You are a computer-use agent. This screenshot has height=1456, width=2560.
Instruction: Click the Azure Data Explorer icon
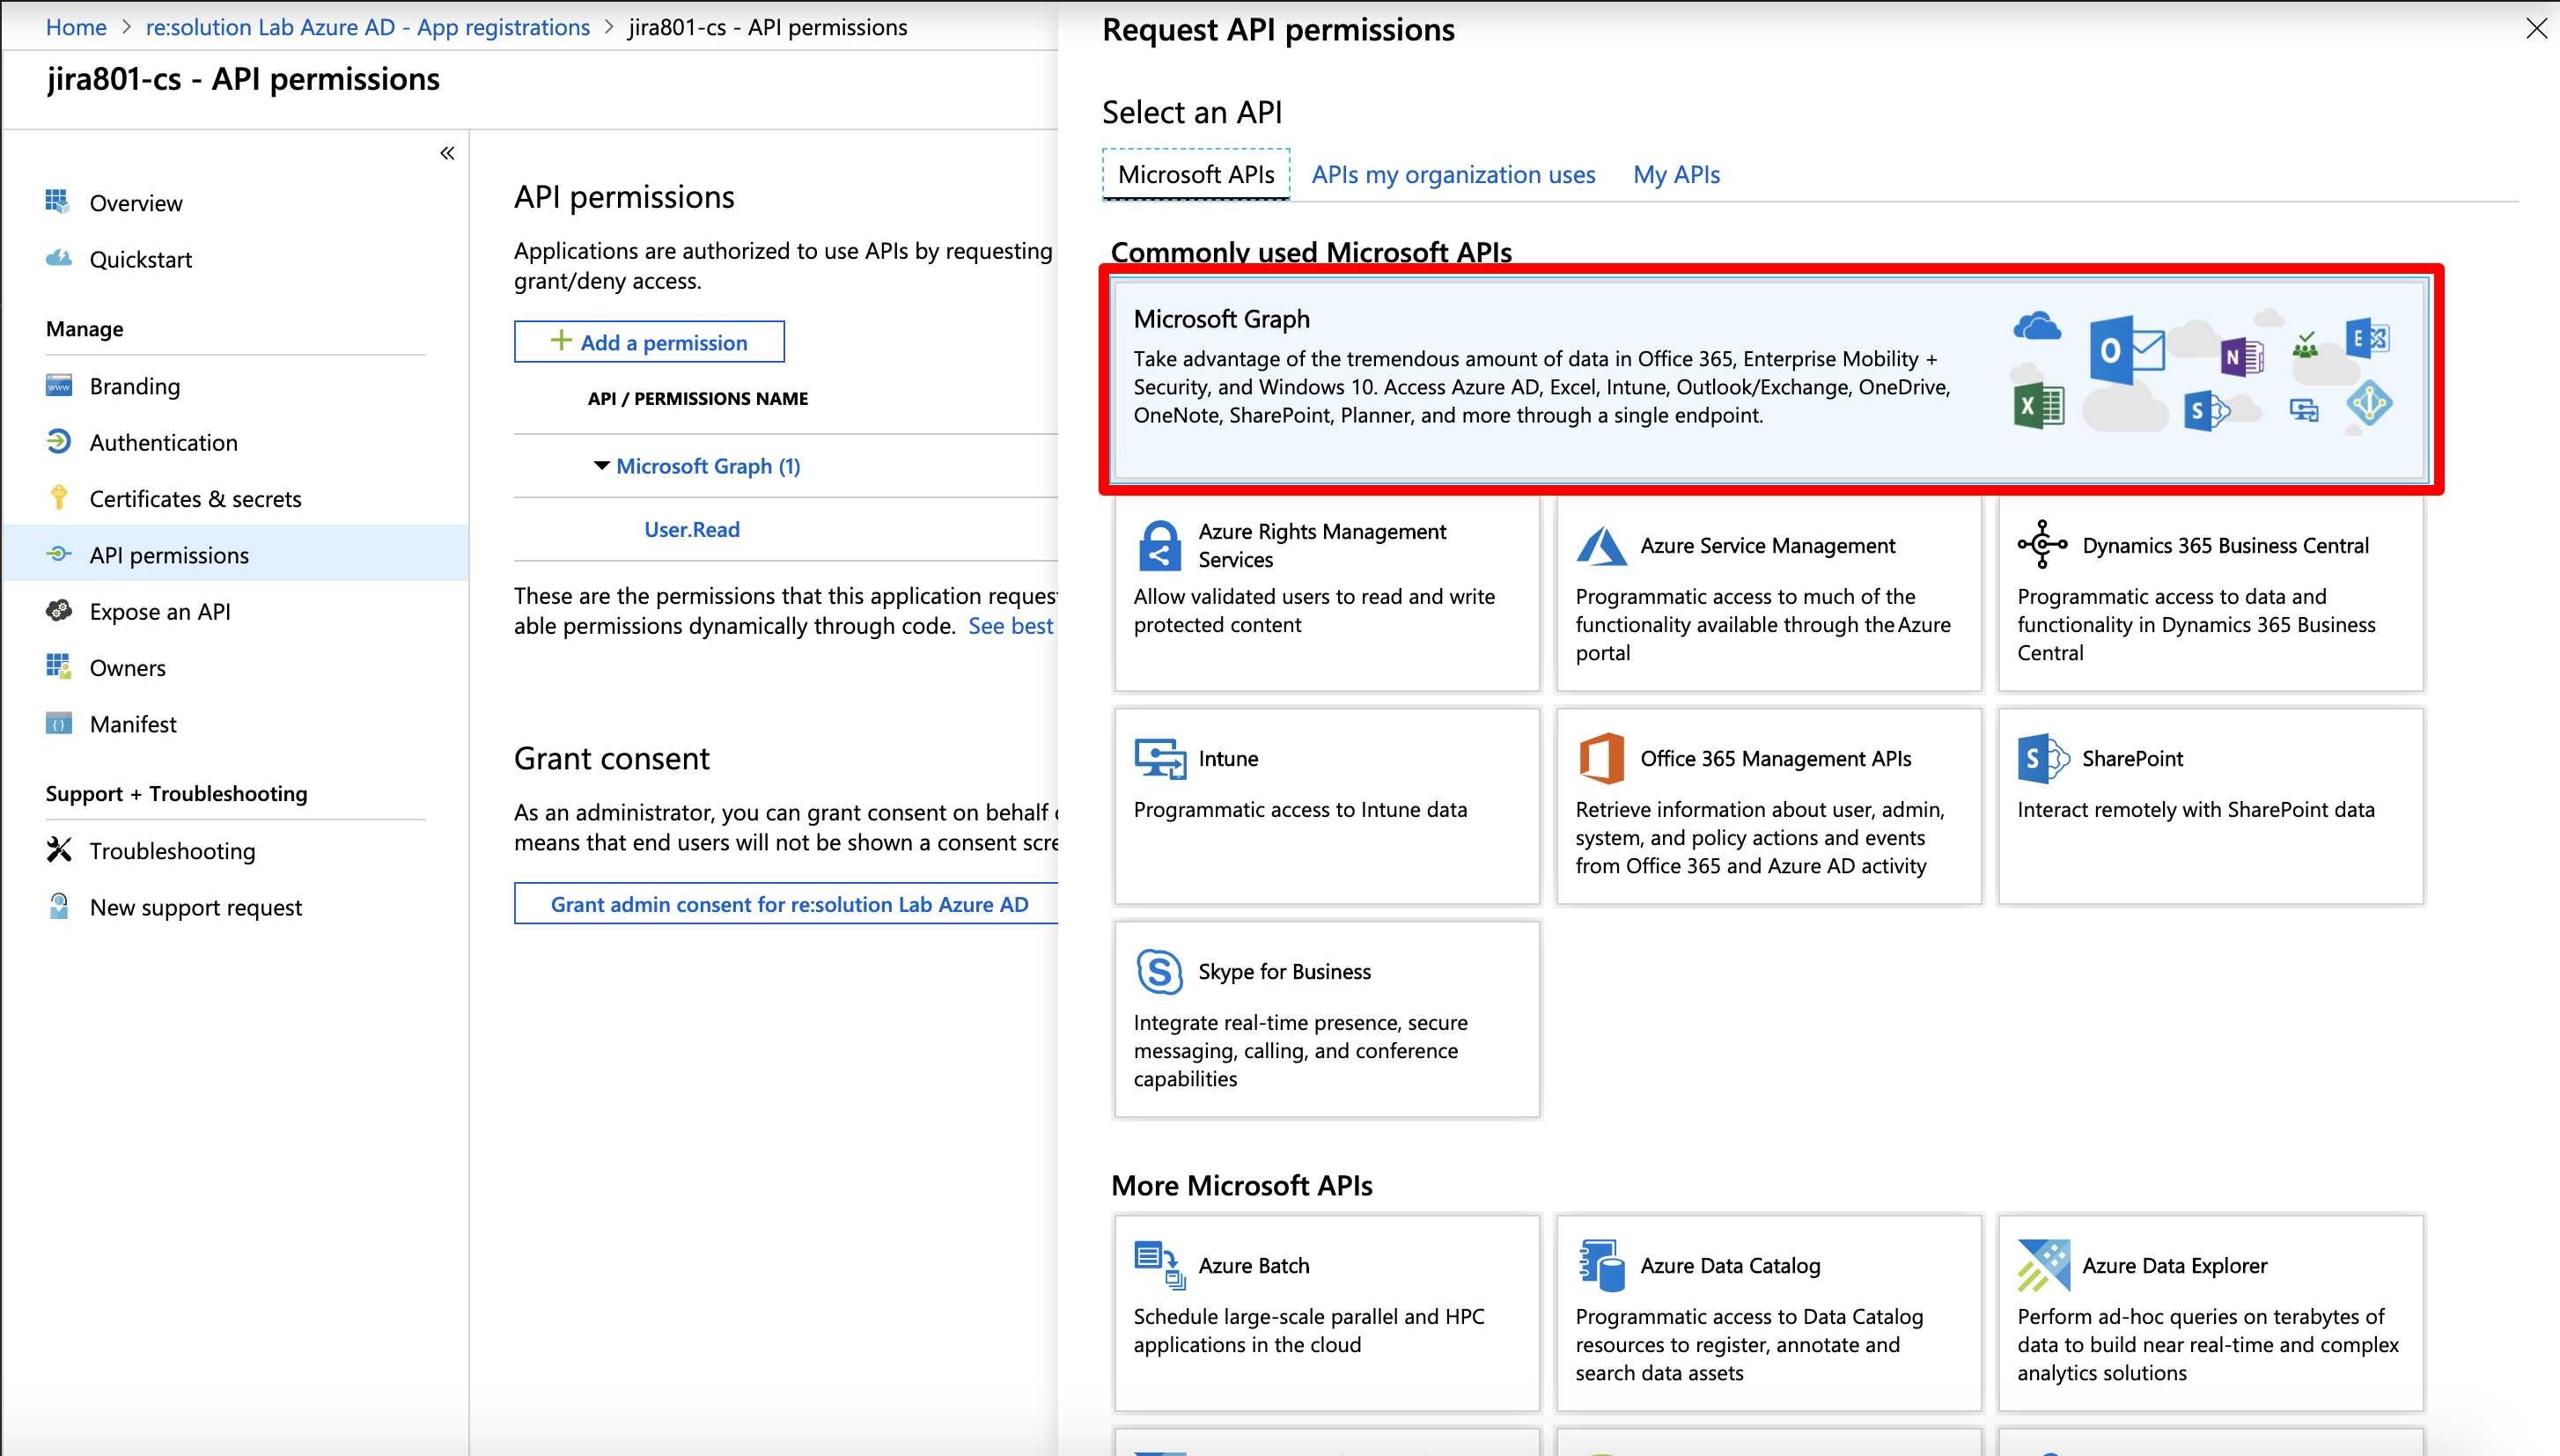(x=2043, y=1265)
